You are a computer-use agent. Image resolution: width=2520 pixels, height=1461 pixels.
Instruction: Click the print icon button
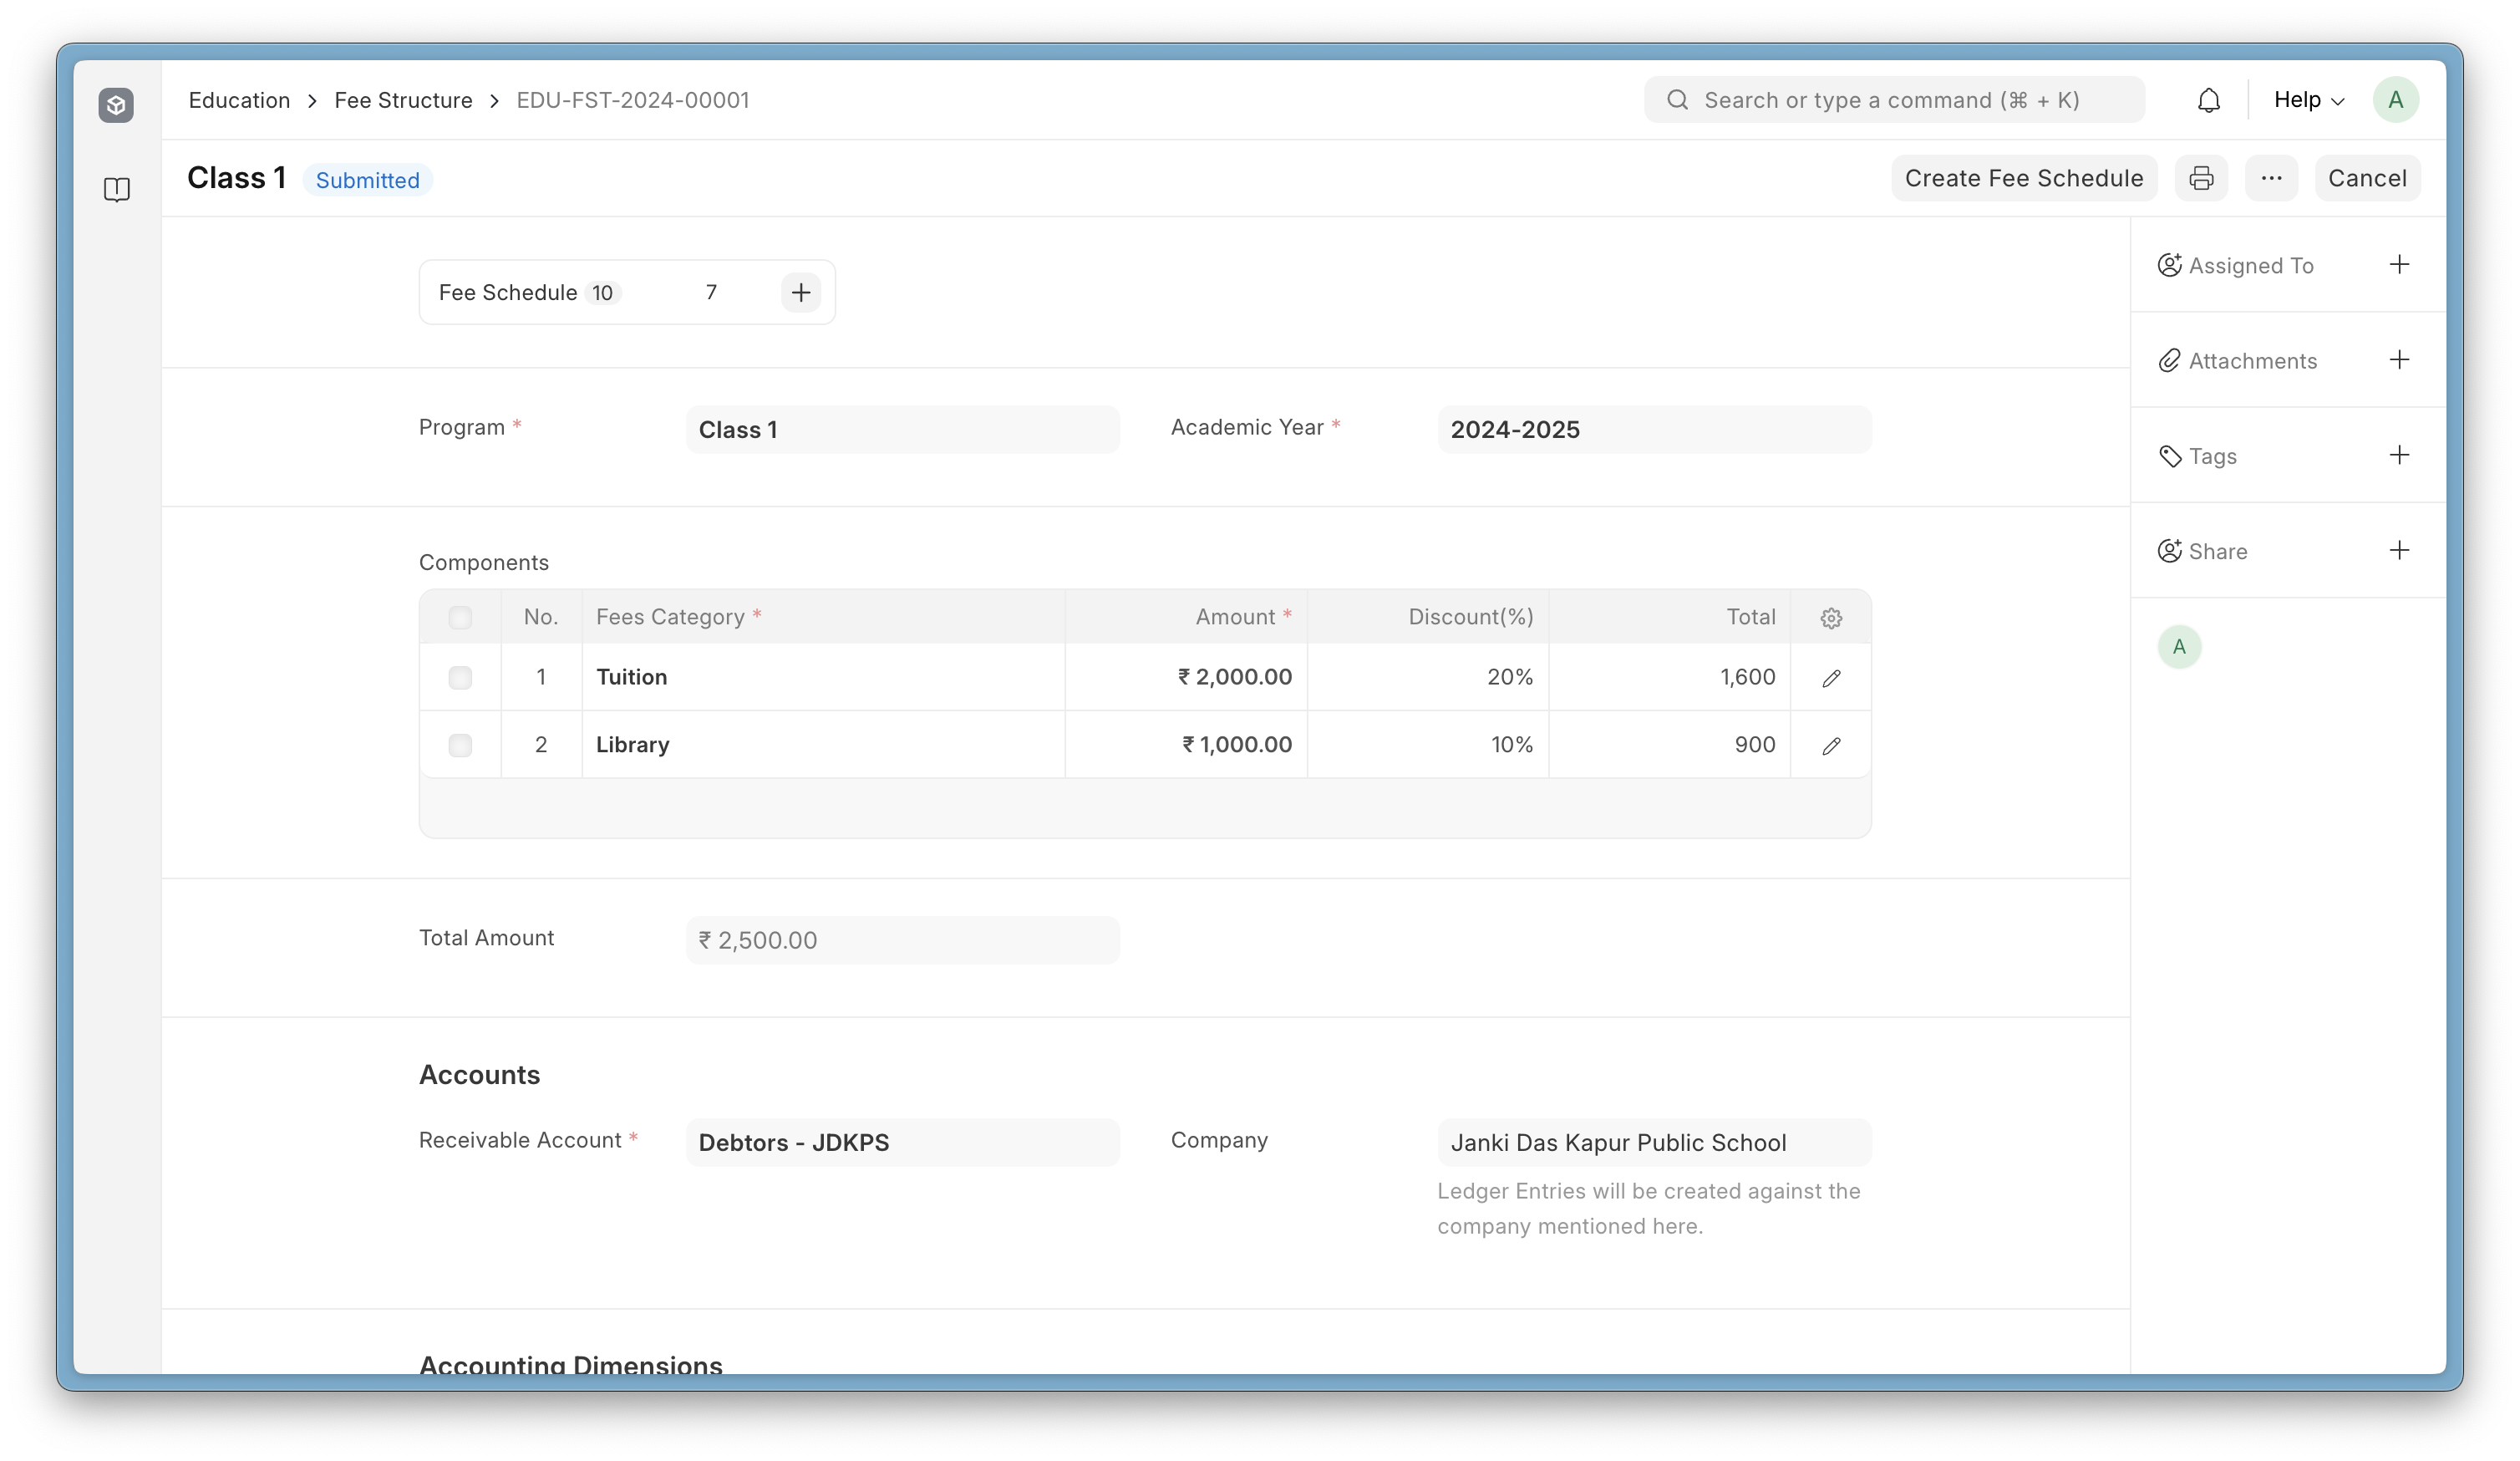click(2201, 178)
